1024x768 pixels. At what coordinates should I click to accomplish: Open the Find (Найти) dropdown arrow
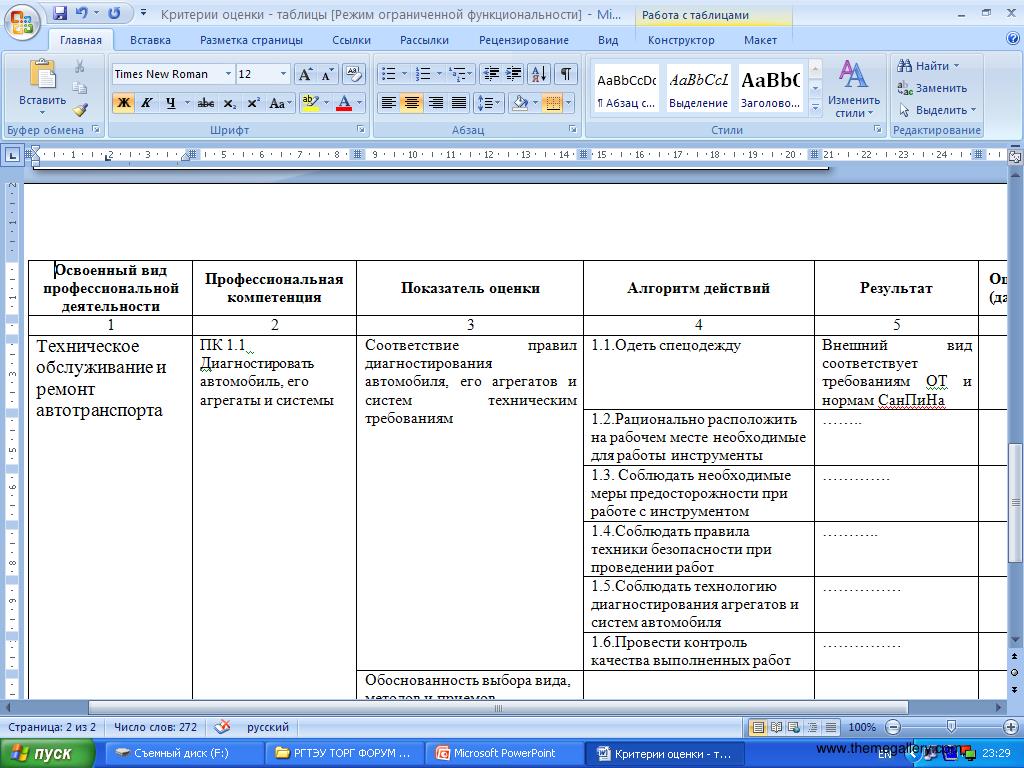click(x=956, y=66)
